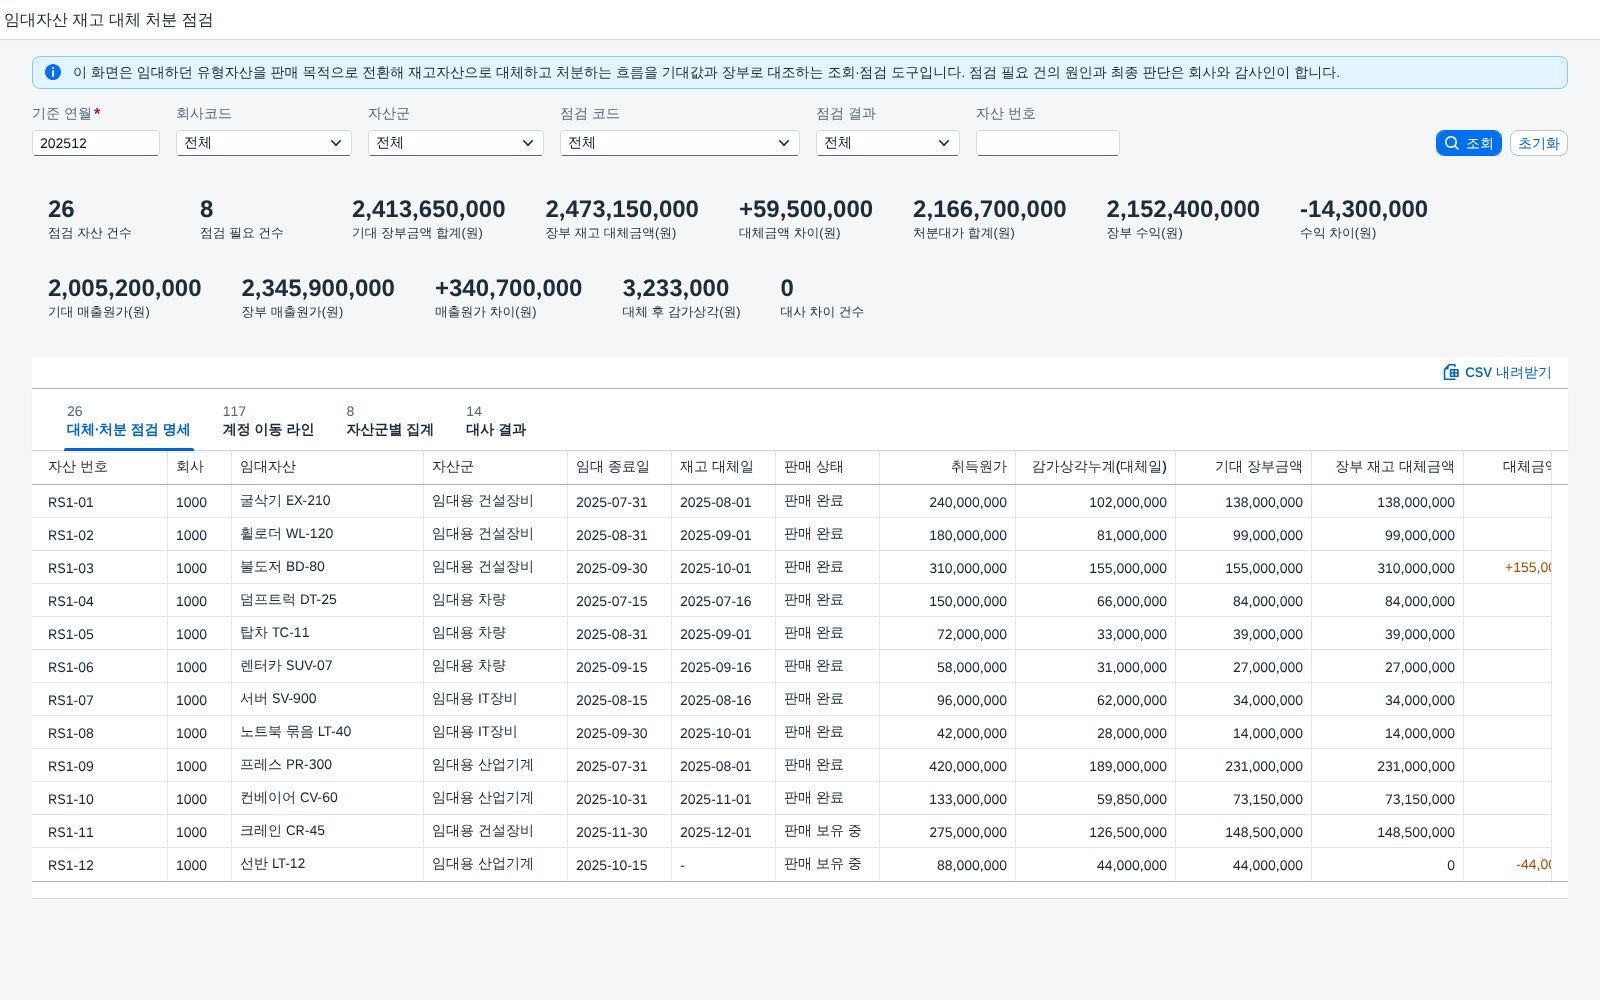Viewport: 1600px width, 1000px height.
Task: Click the +340,700,000 매출원가 차이 figure
Action: (508, 288)
